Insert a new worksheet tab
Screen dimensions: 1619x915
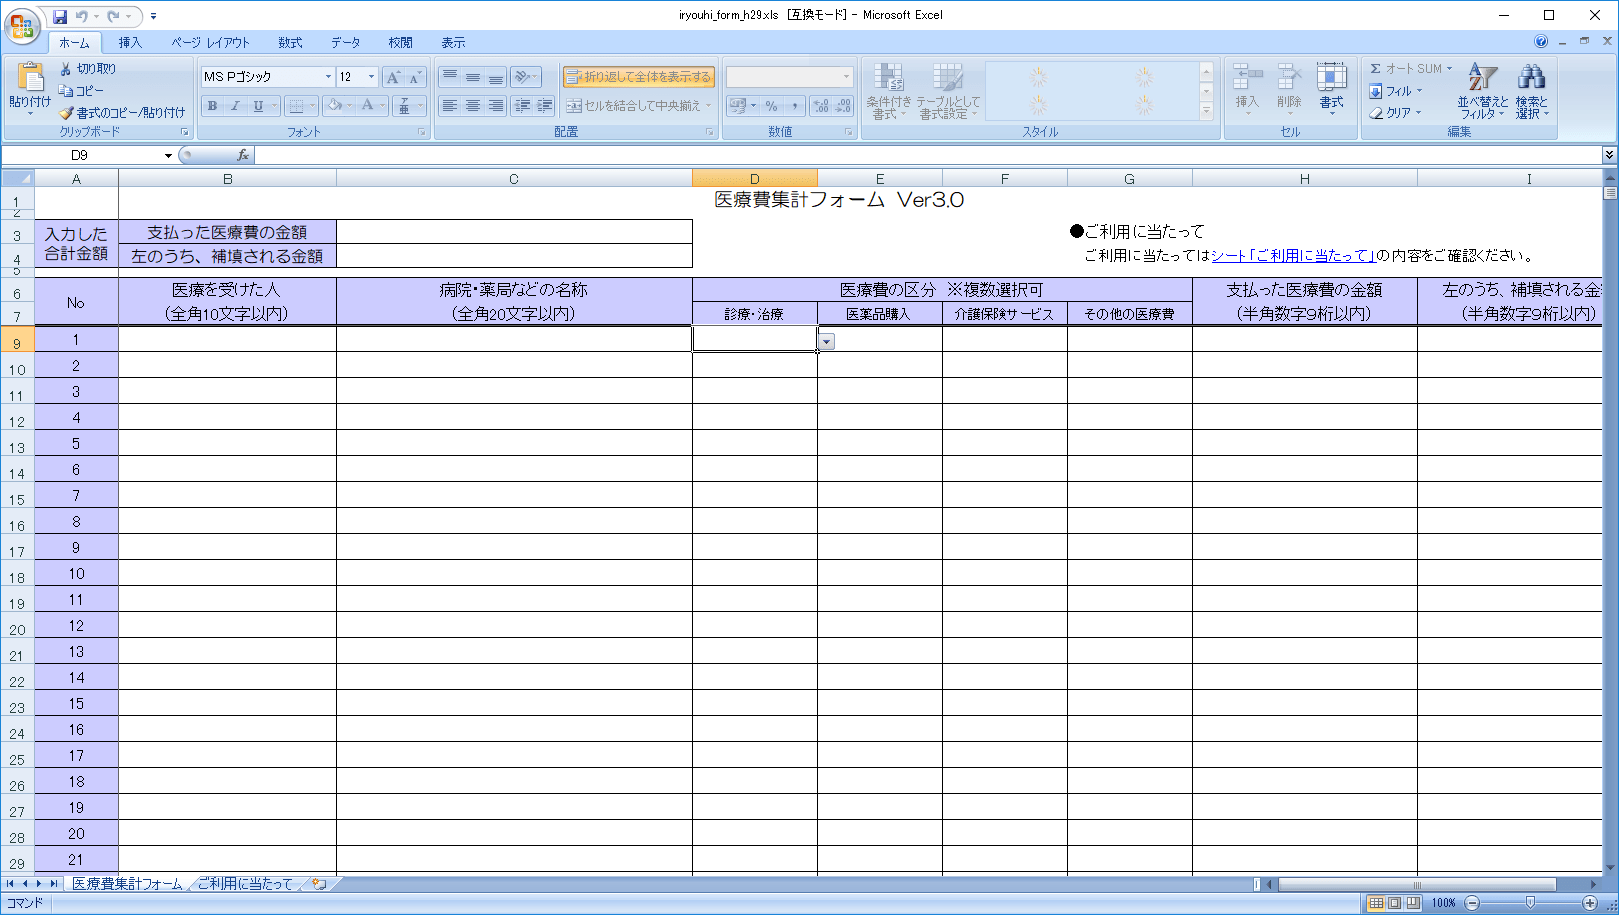(319, 884)
